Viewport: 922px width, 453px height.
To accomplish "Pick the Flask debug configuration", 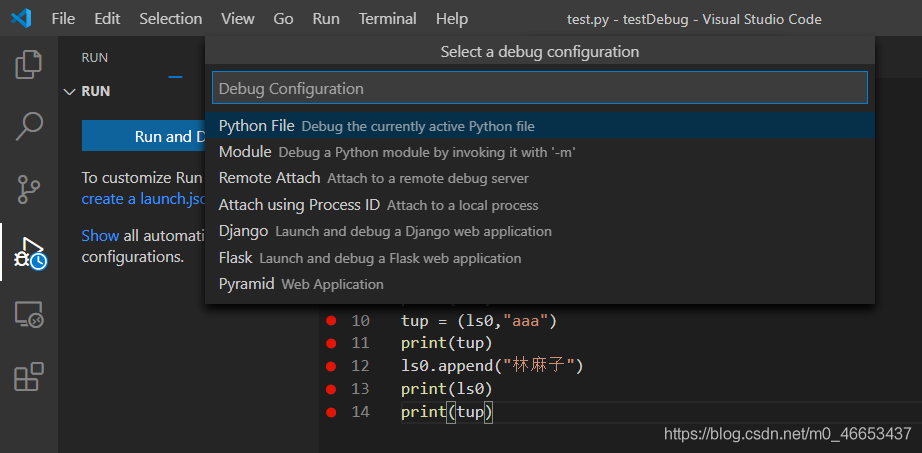I will [236, 258].
